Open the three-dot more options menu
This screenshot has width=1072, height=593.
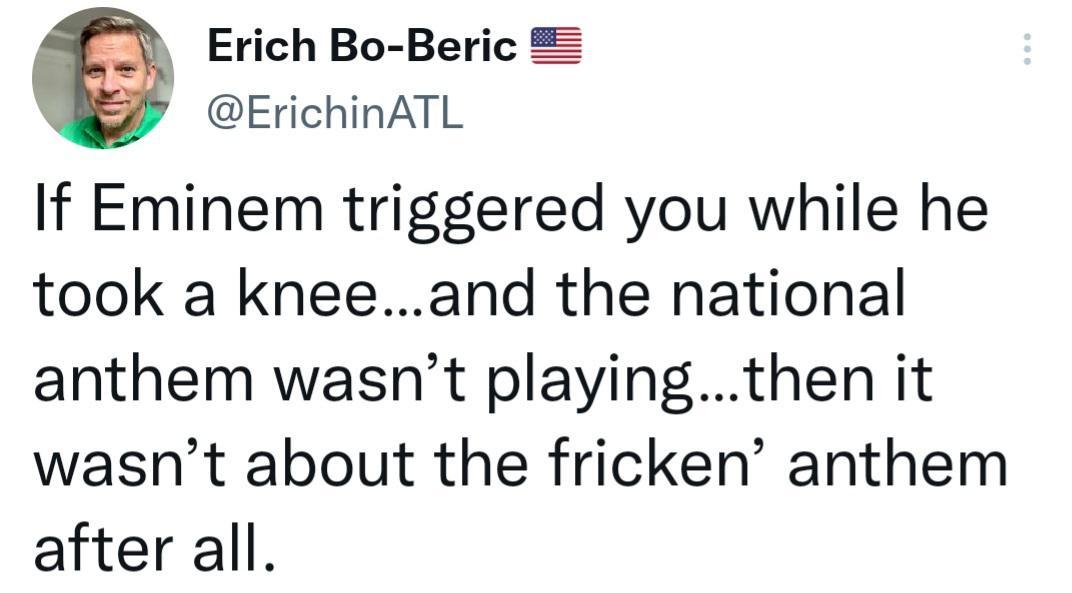coord(1025,48)
